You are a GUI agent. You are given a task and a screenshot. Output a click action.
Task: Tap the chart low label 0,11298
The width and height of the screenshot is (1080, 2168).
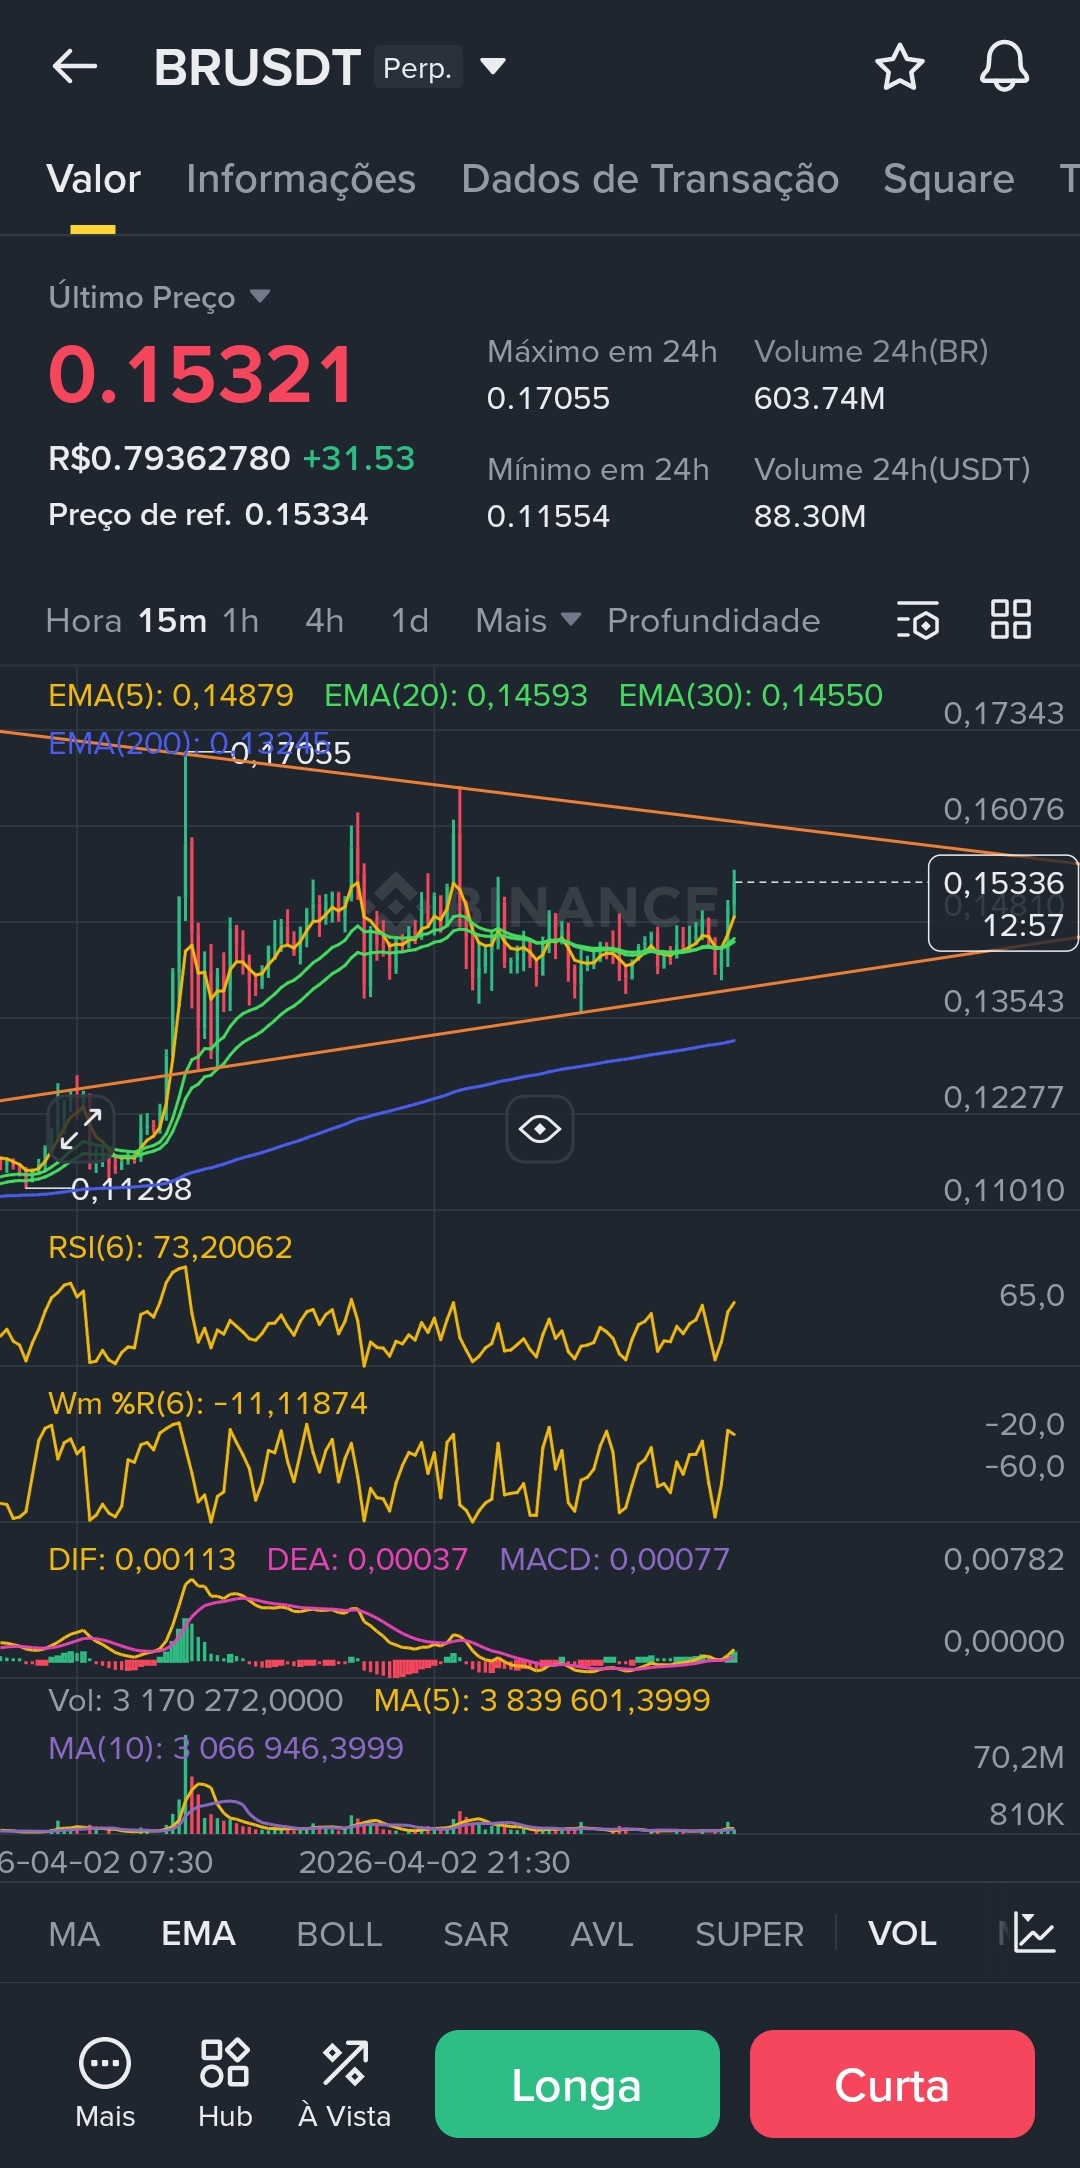(x=131, y=1189)
